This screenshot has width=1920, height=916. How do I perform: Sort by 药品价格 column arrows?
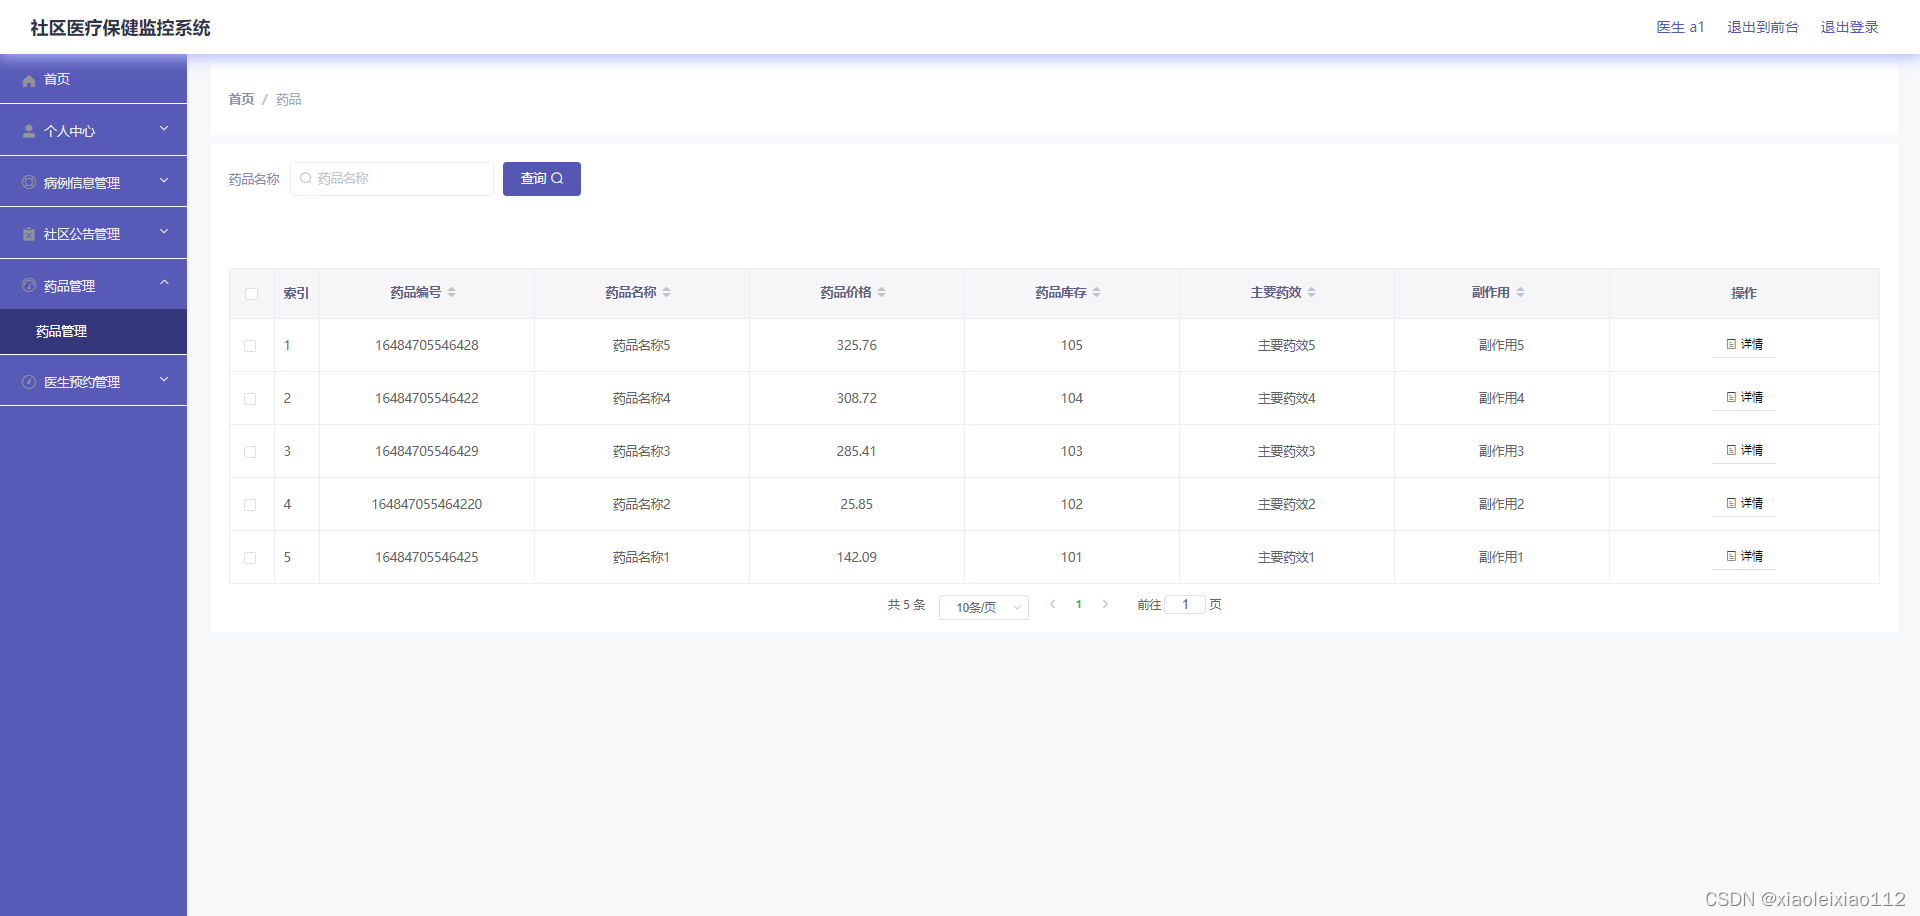click(x=882, y=292)
